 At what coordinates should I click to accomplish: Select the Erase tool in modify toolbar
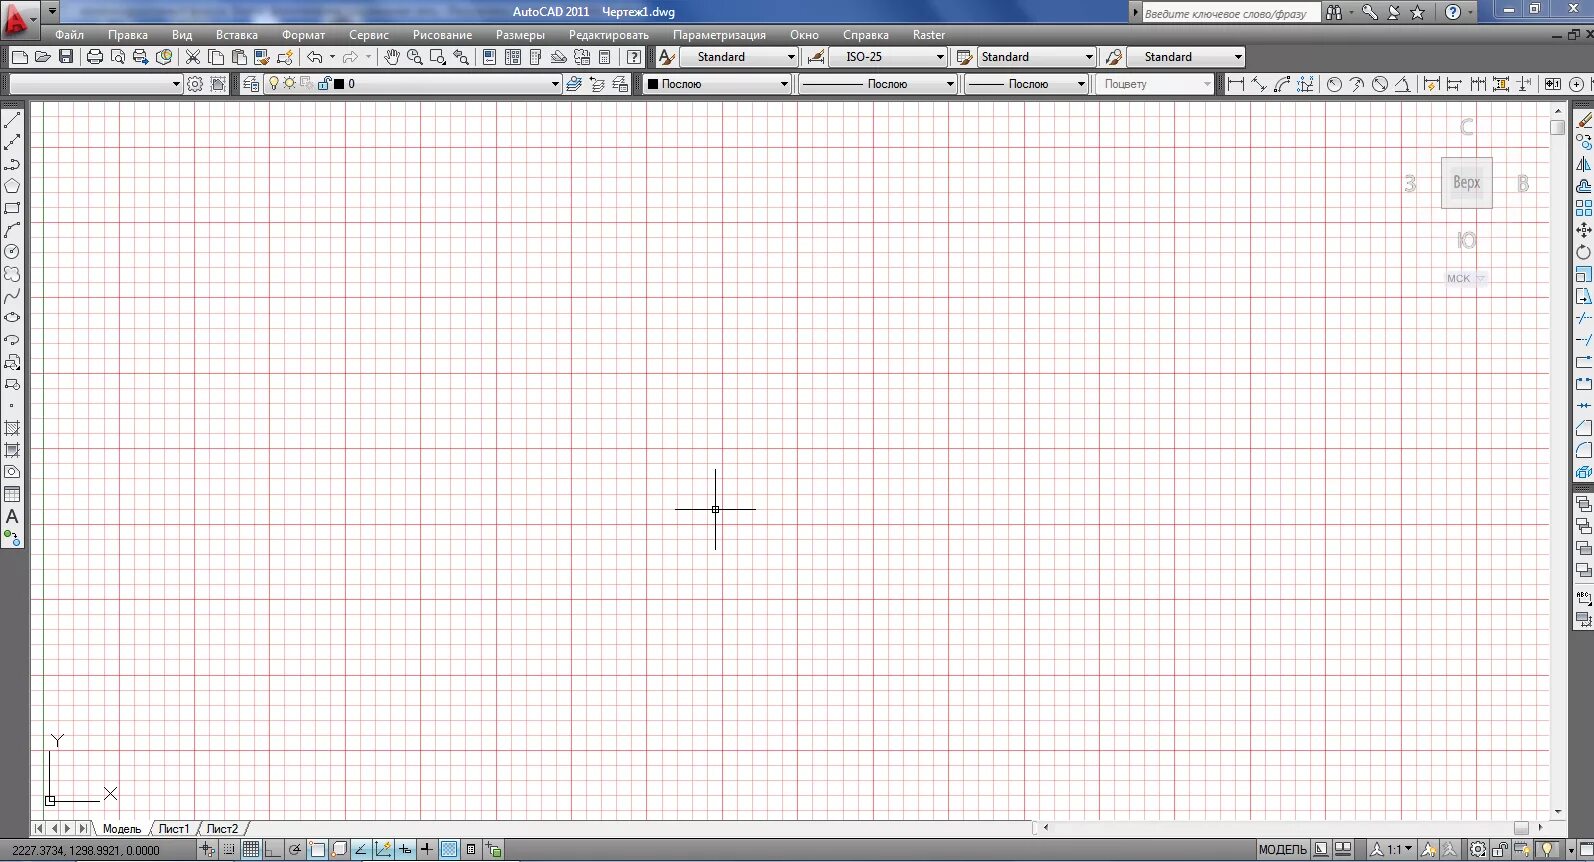coord(1584,120)
